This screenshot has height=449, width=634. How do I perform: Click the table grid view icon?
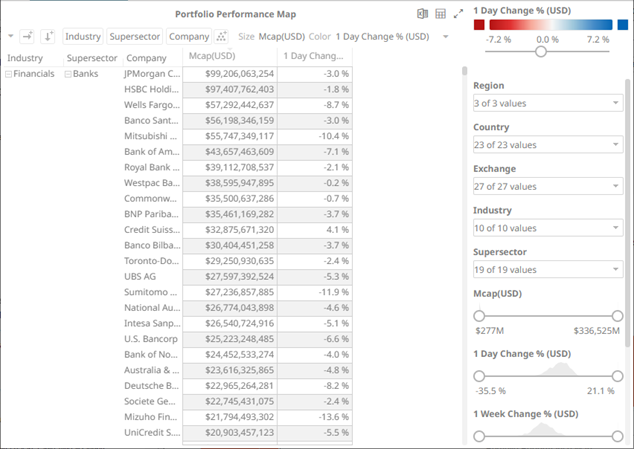click(x=440, y=14)
